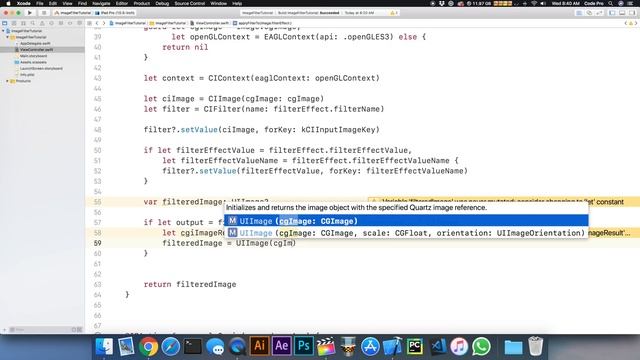
Task: Open WhatsApp from the Dock
Action: tap(482, 347)
